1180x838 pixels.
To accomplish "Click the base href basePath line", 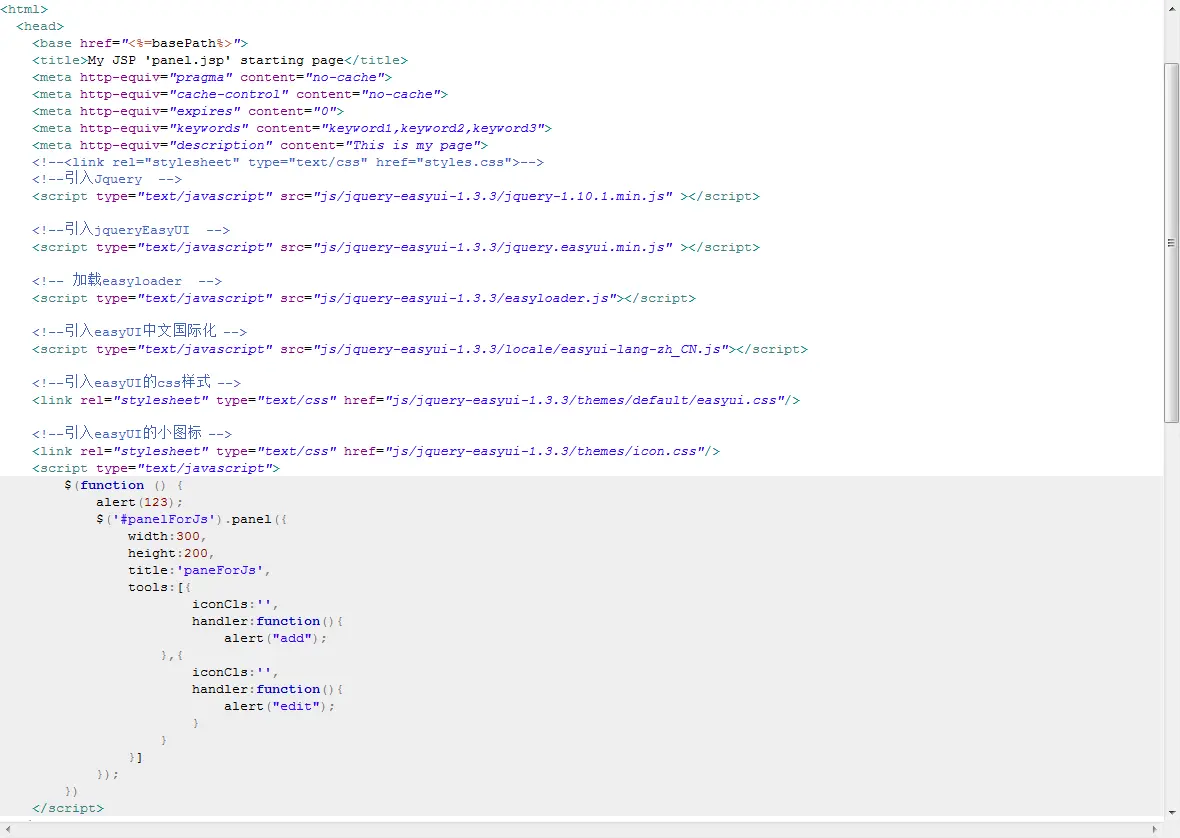I will [140, 44].
